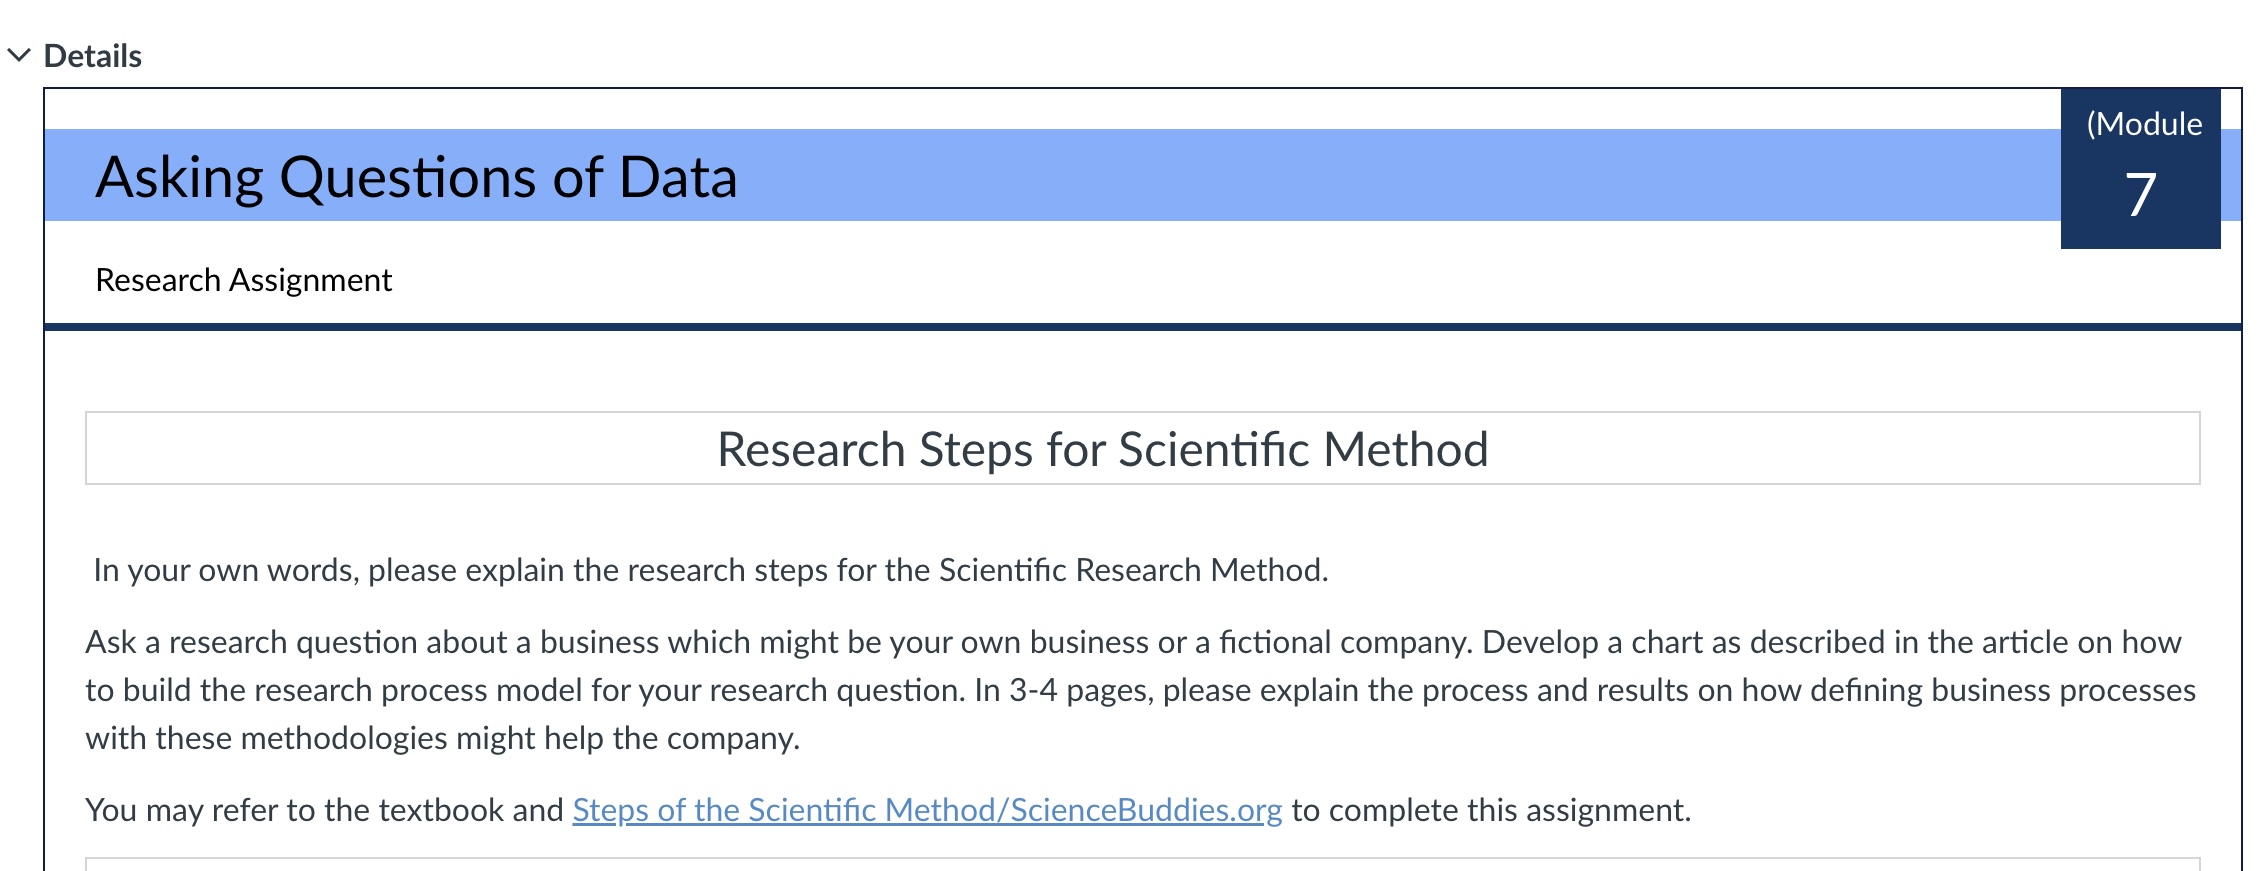Click the empty box below the instructions

(x=1100, y=863)
